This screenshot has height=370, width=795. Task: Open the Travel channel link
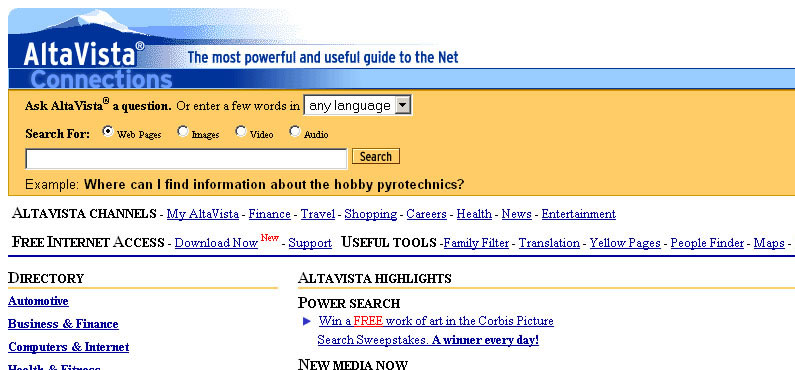(318, 214)
